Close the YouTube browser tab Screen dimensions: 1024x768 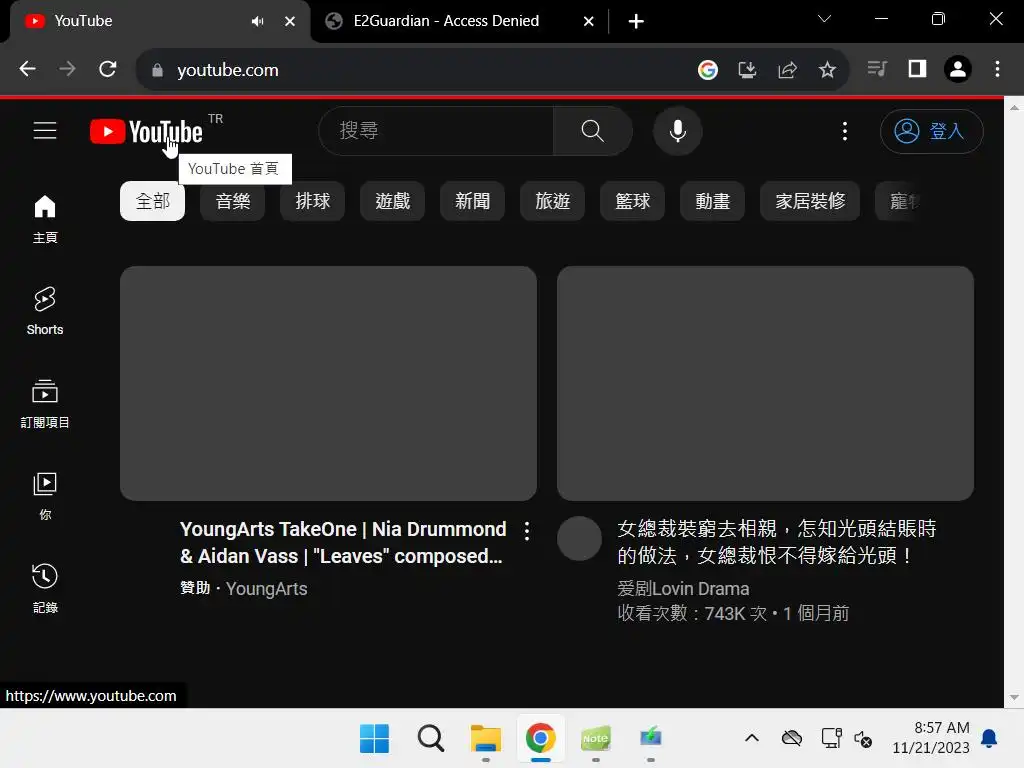[290, 22]
